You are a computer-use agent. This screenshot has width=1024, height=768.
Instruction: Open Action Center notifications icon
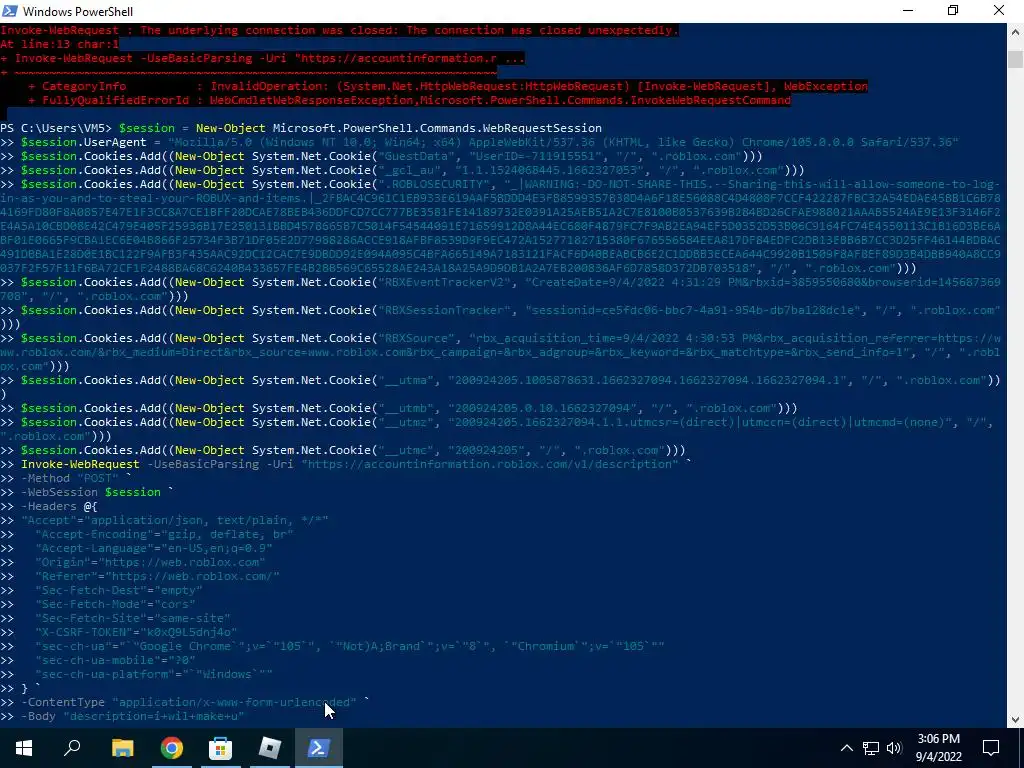(x=991, y=748)
